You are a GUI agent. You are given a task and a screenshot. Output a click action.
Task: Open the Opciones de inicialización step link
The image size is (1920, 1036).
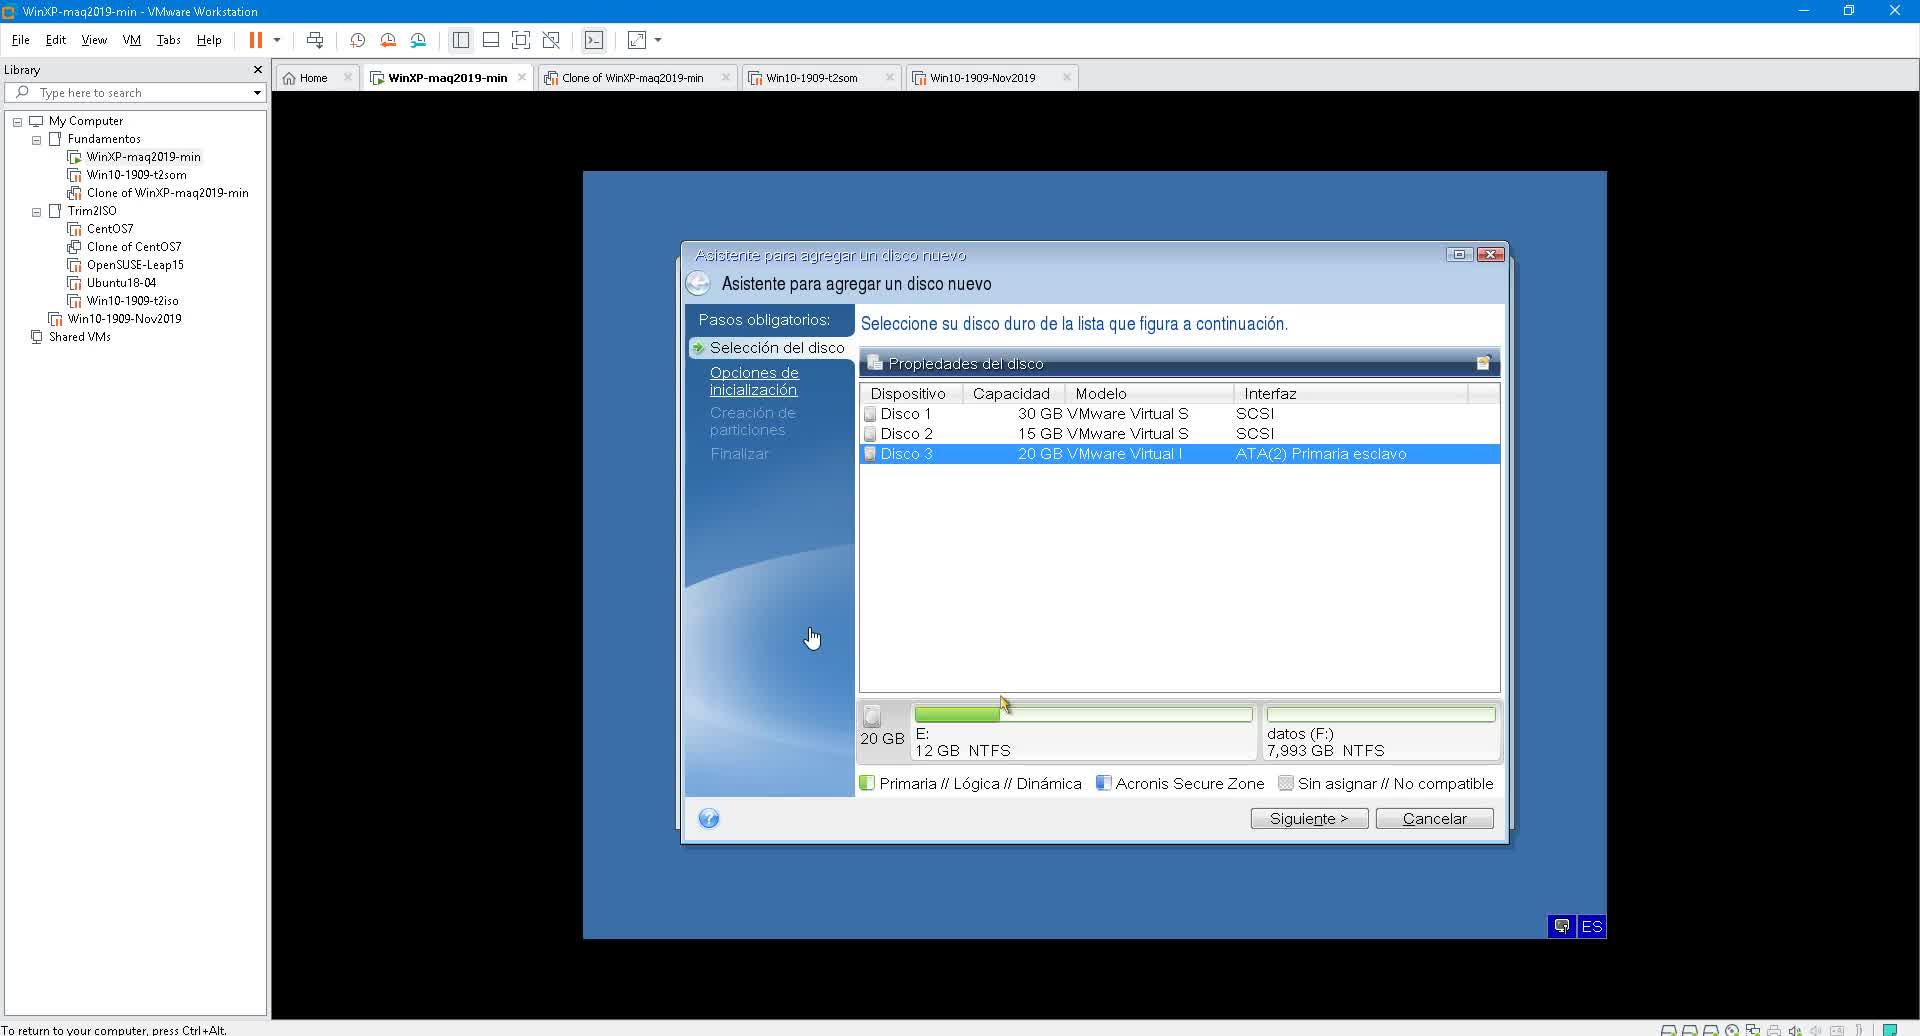754,381
